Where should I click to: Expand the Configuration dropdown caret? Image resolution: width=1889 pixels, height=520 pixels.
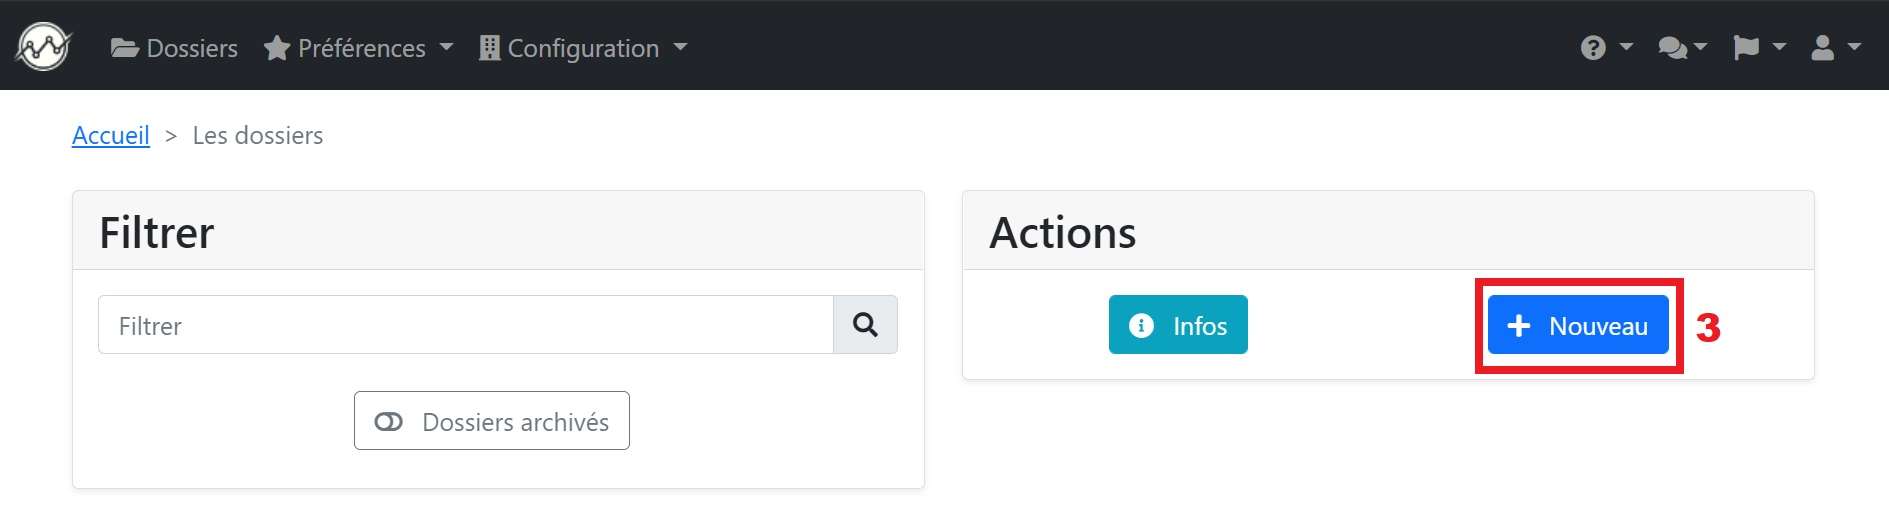click(680, 47)
